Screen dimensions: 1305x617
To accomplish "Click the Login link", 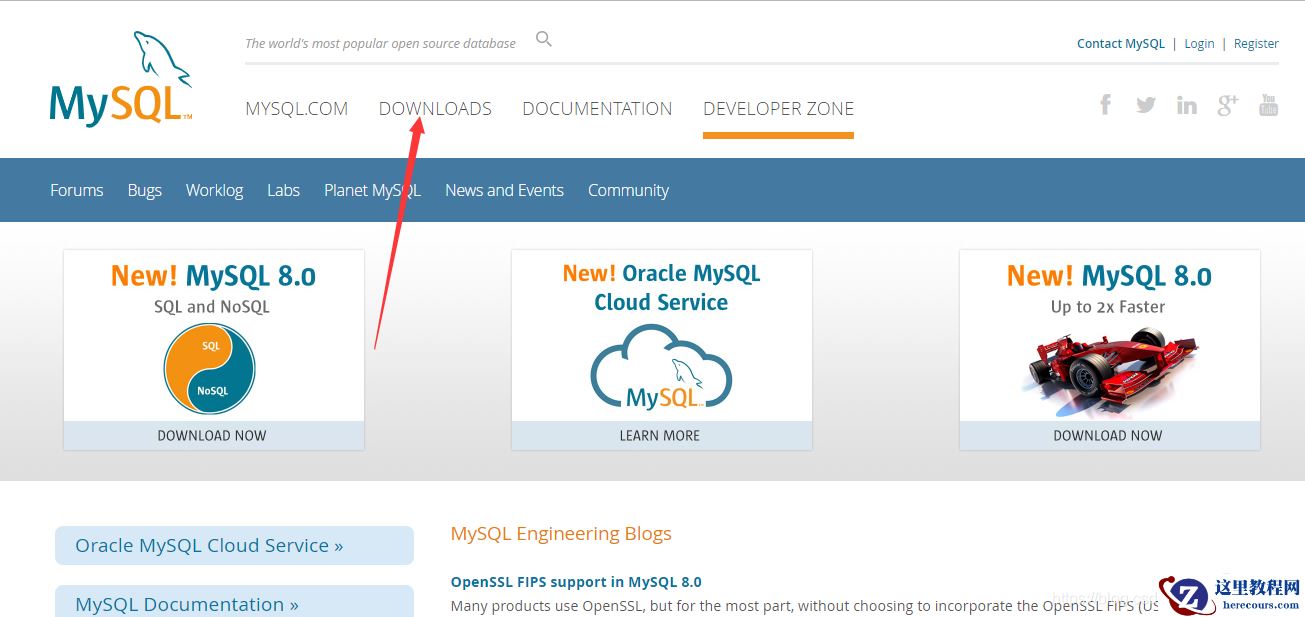I will pyautogui.click(x=1199, y=44).
